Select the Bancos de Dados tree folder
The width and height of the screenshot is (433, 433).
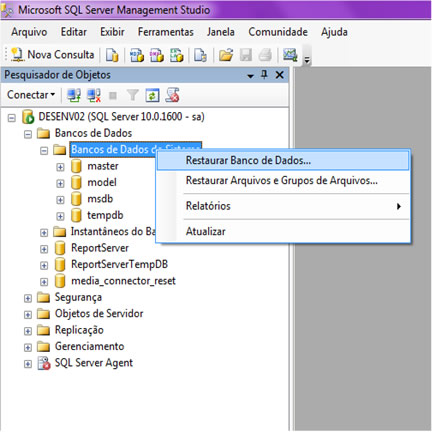pos(93,133)
